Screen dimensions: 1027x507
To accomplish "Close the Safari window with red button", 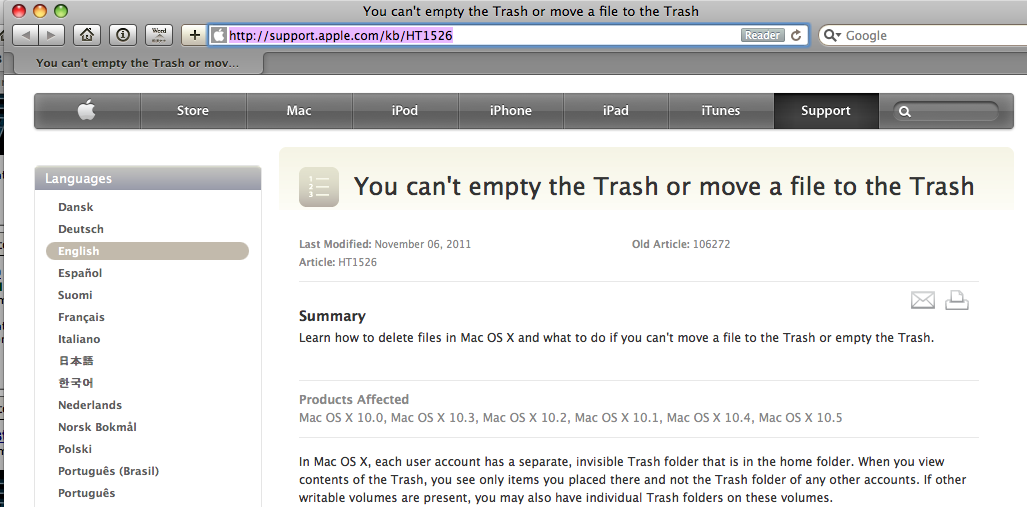I will click(x=20, y=11).
